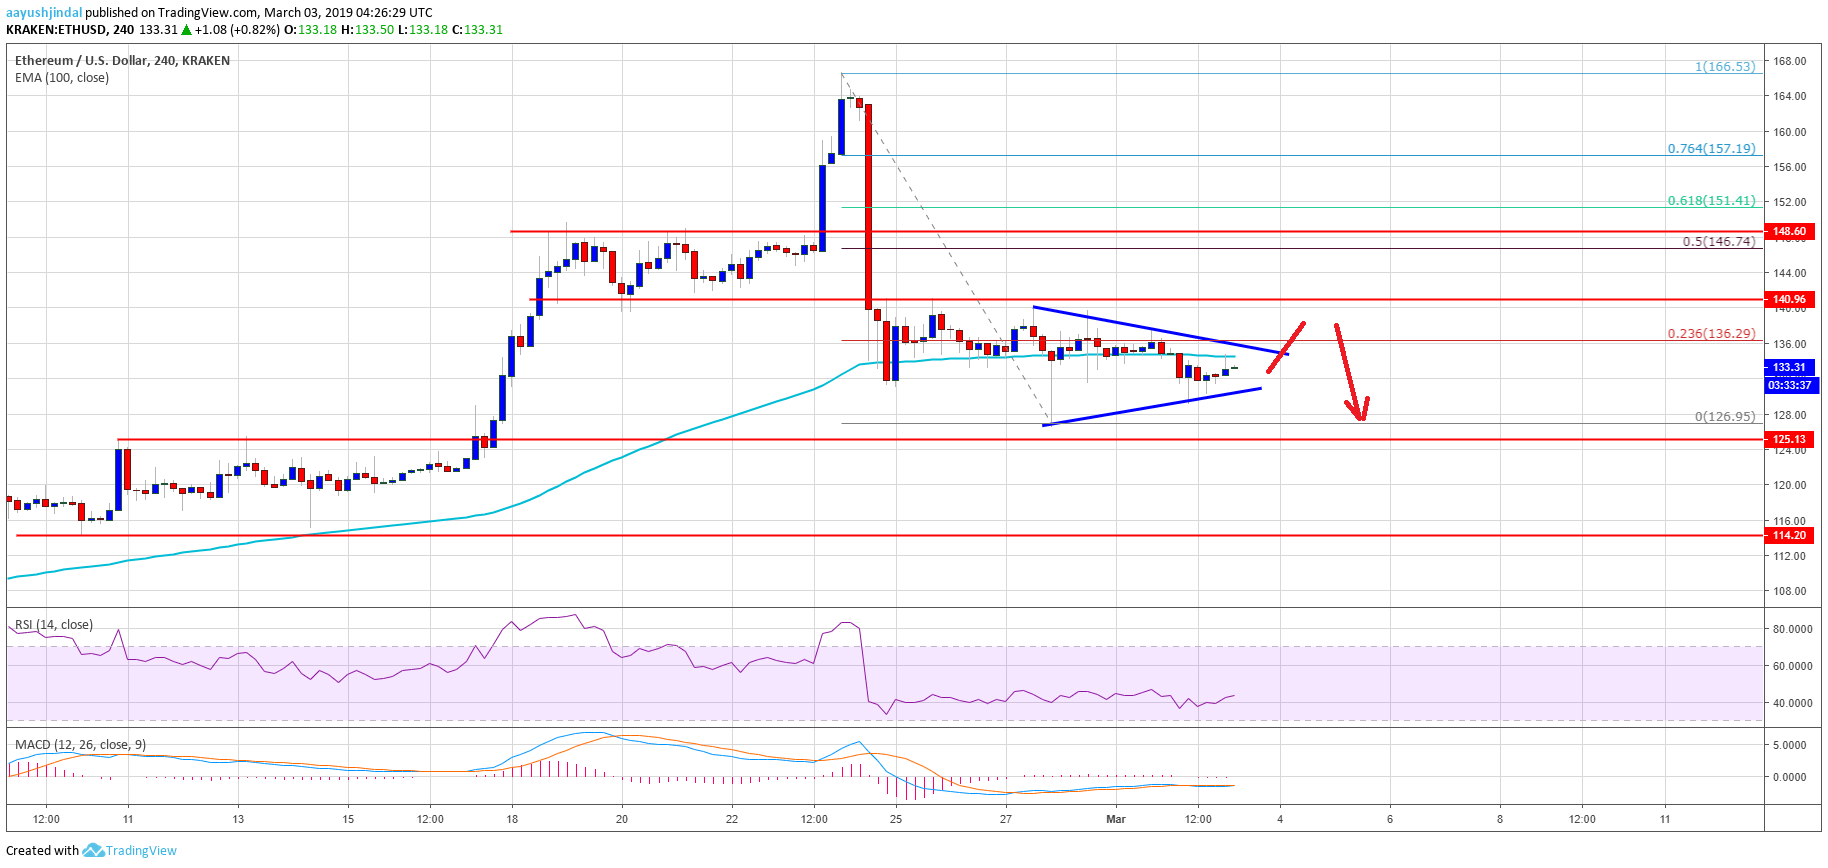Click the 20 date label on time axis
This screenshot has height=868, width=1828.
point(622,820)
